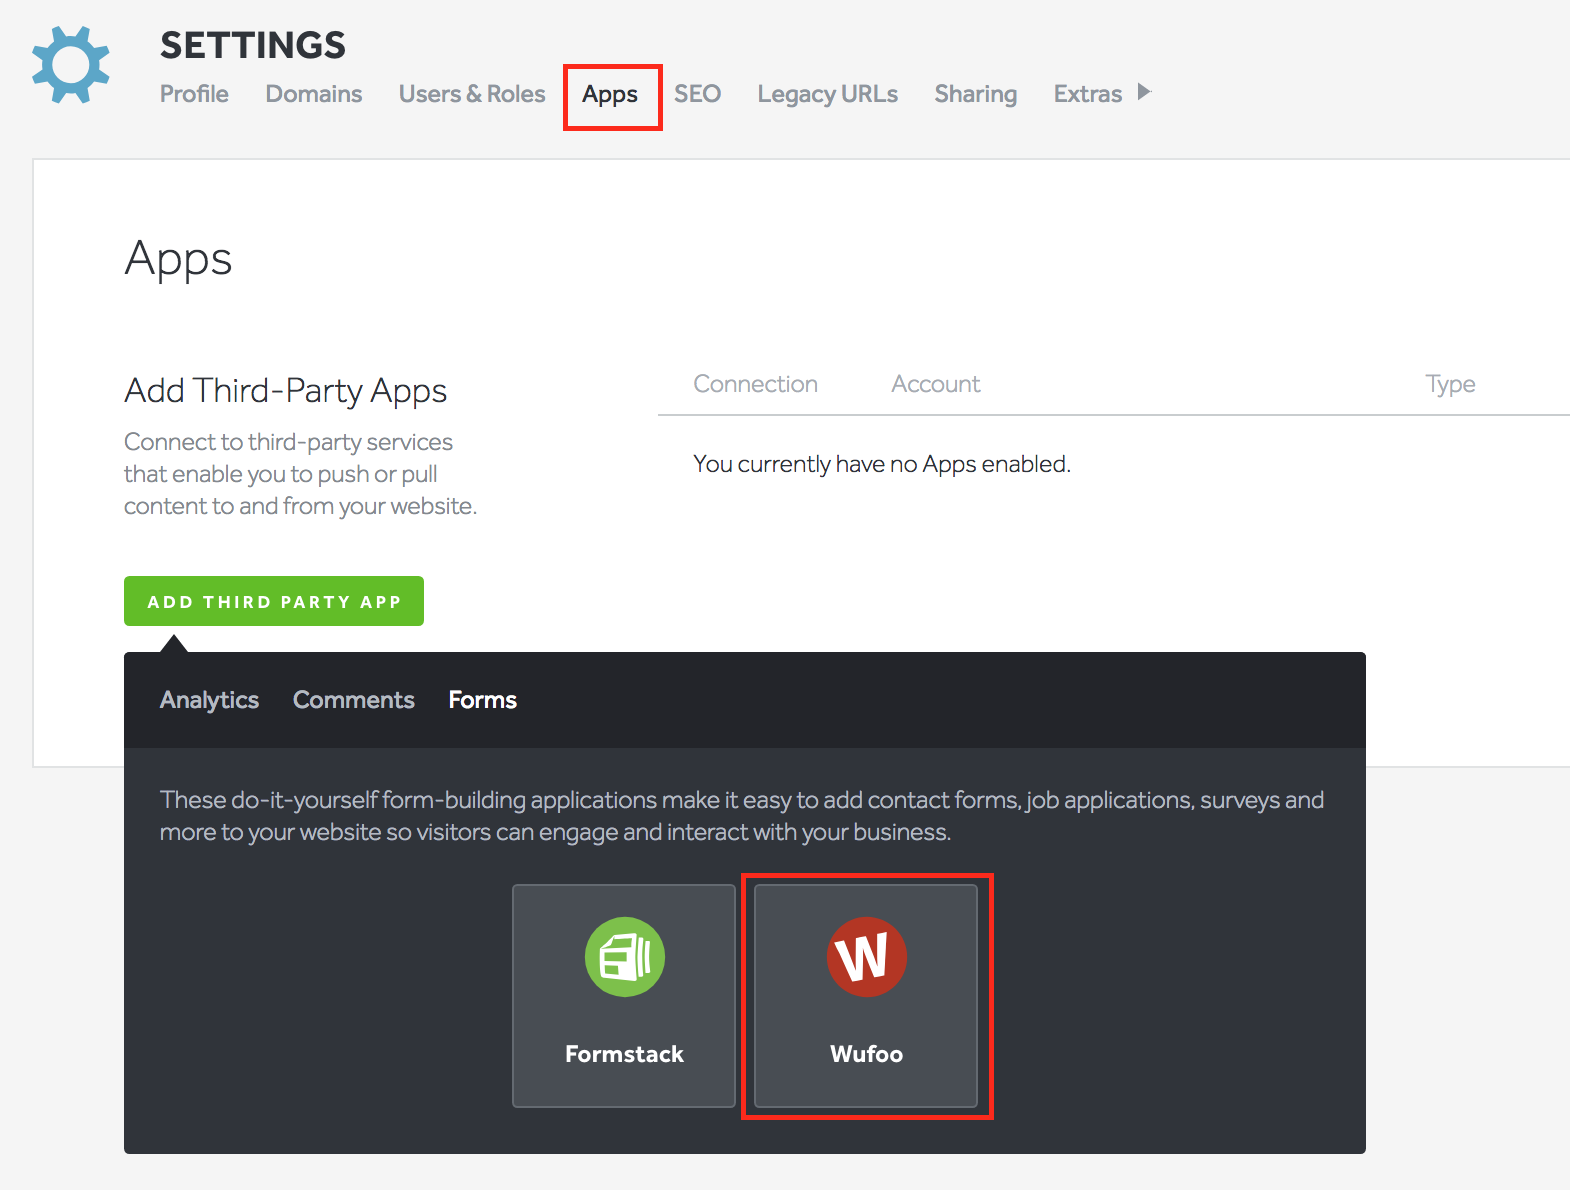Select the Forms apps category
This screenshot has height=1190, width=1570.
(x=482, y=700)
